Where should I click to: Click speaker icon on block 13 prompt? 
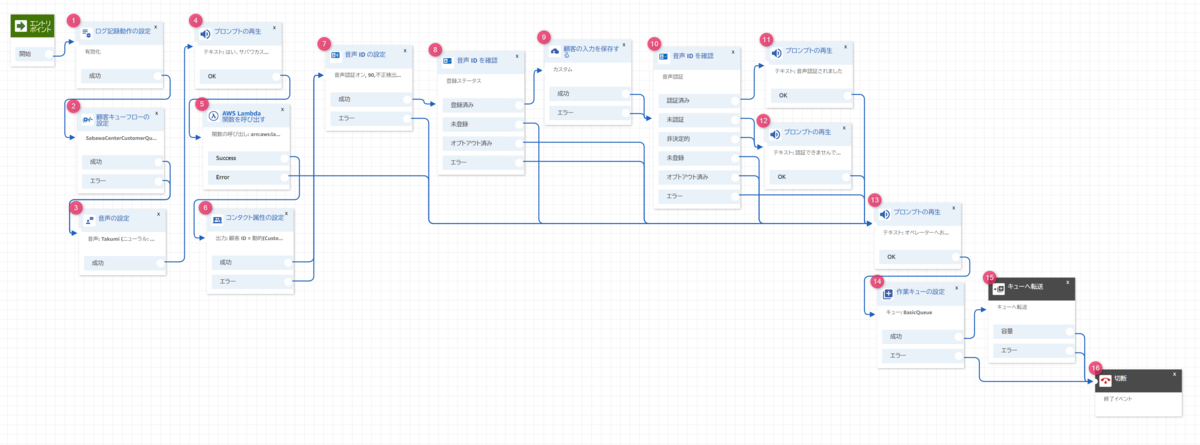(884, 214)
